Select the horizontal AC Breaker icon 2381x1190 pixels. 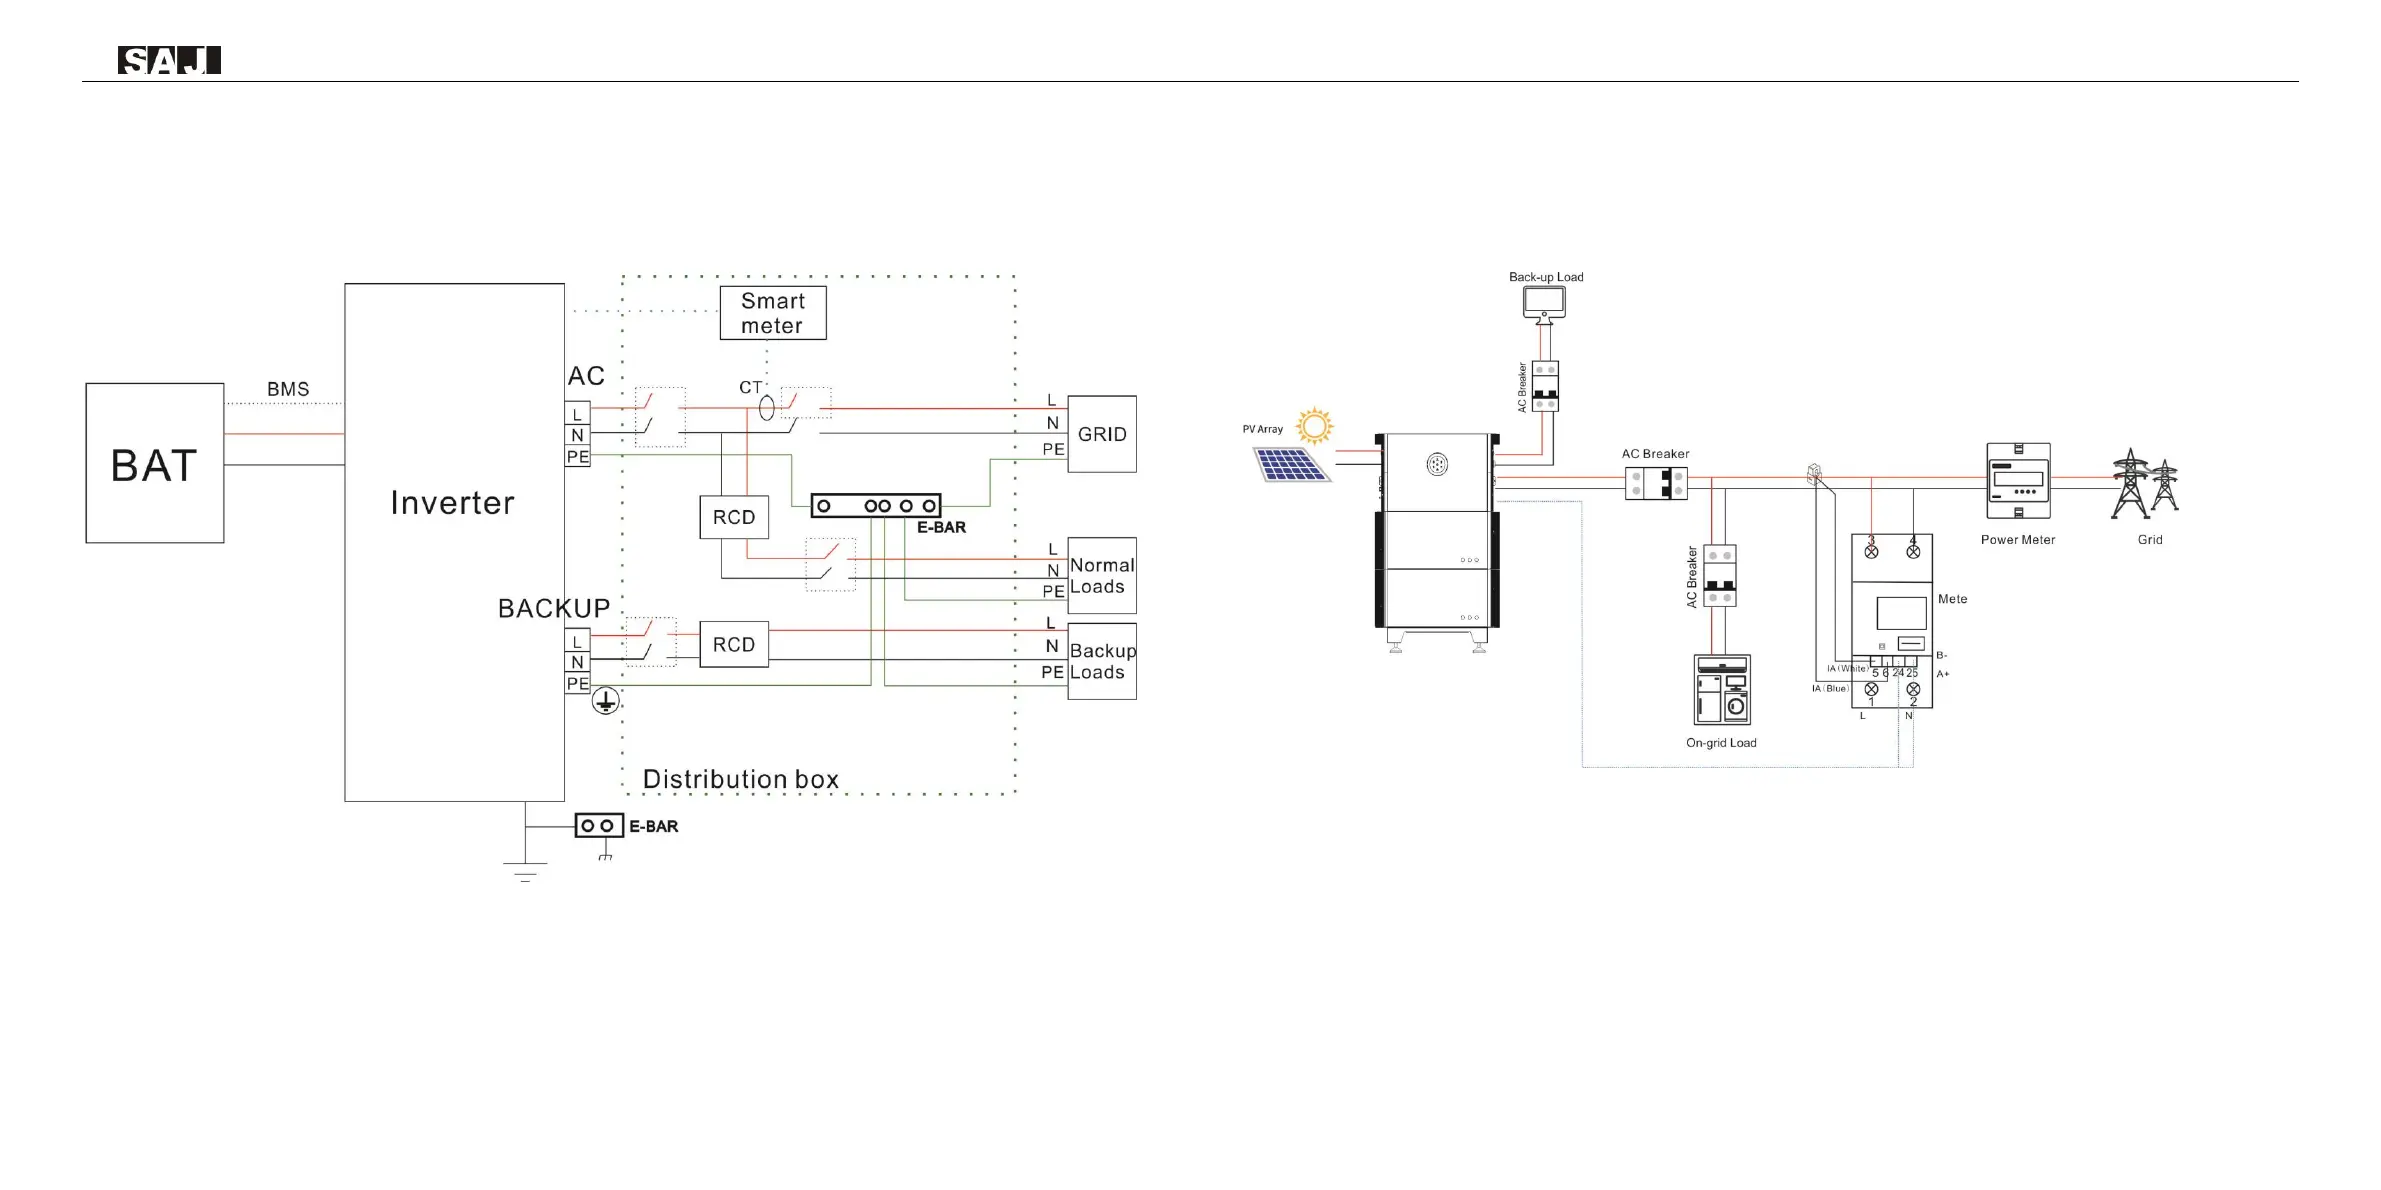click(1656, 484)
